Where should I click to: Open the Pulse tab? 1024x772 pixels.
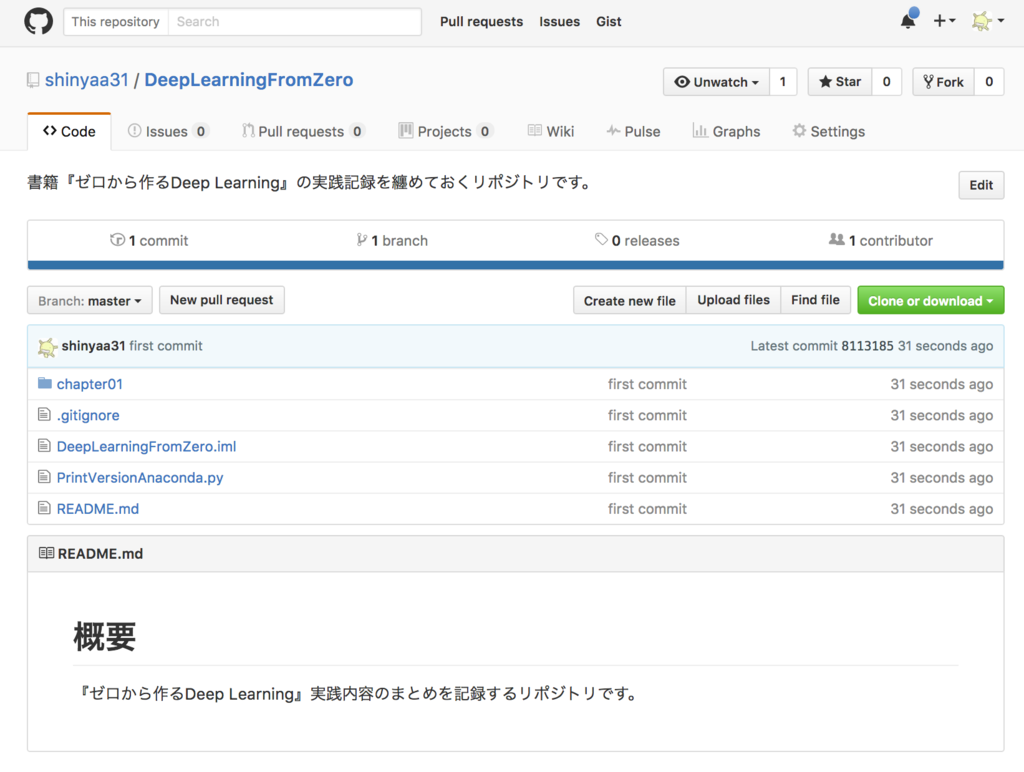[633, 131]
